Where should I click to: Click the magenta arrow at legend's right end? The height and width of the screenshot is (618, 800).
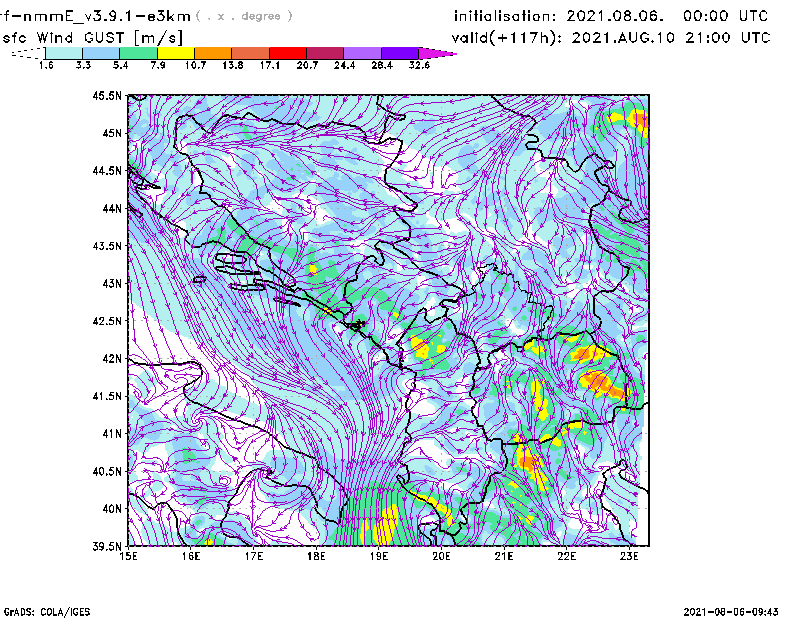point(437,52)
